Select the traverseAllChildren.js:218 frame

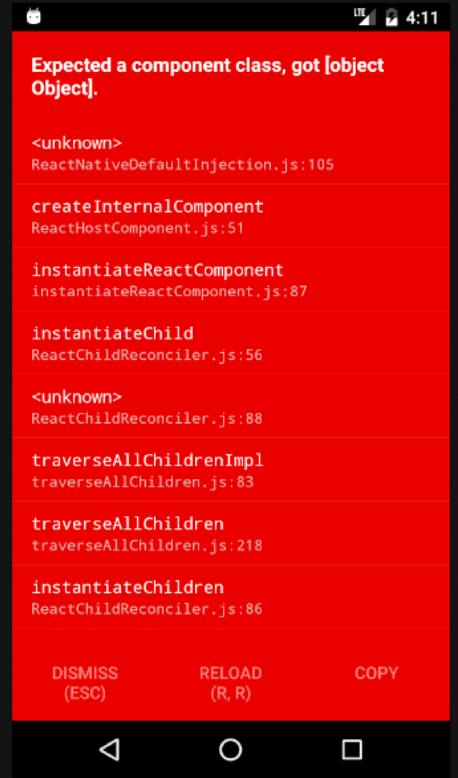pos(231,533)
